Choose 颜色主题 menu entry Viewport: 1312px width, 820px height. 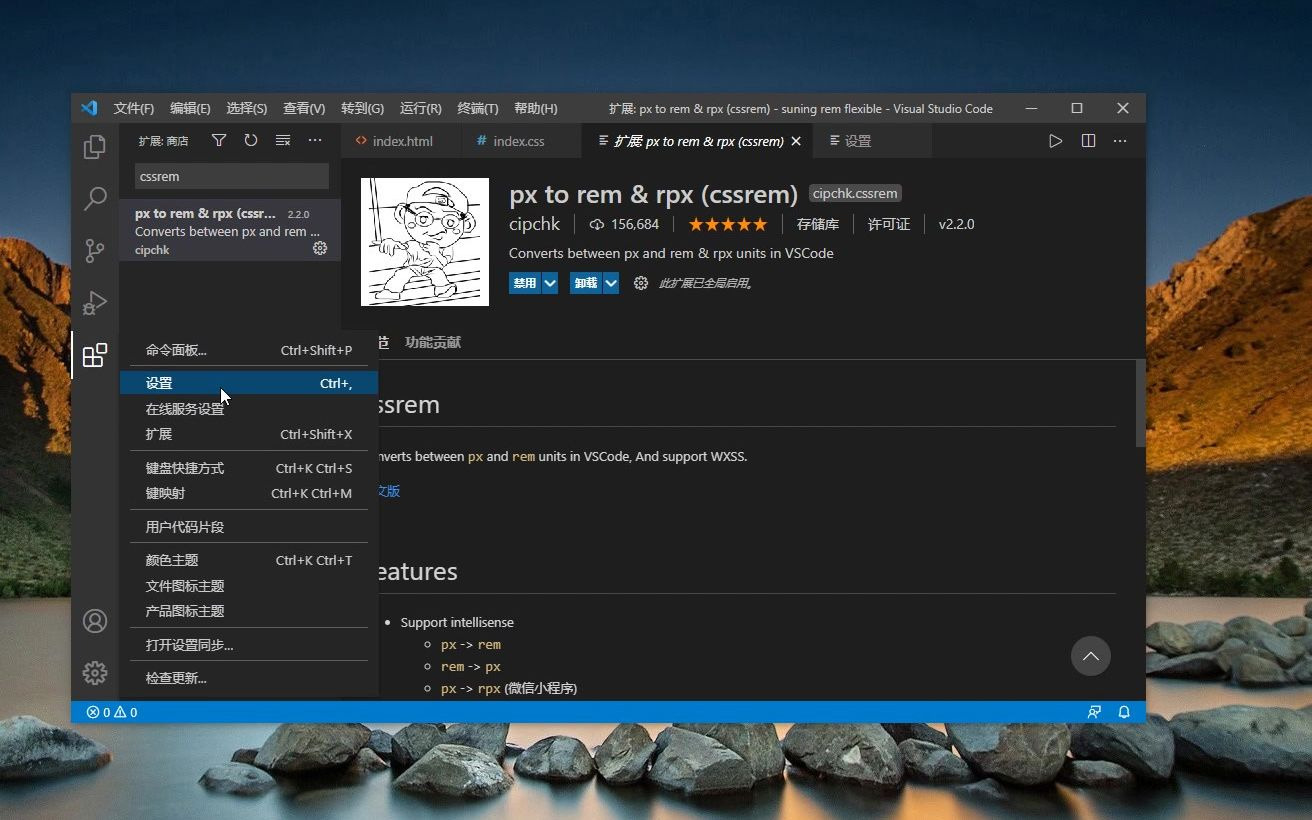coord(249,560)
